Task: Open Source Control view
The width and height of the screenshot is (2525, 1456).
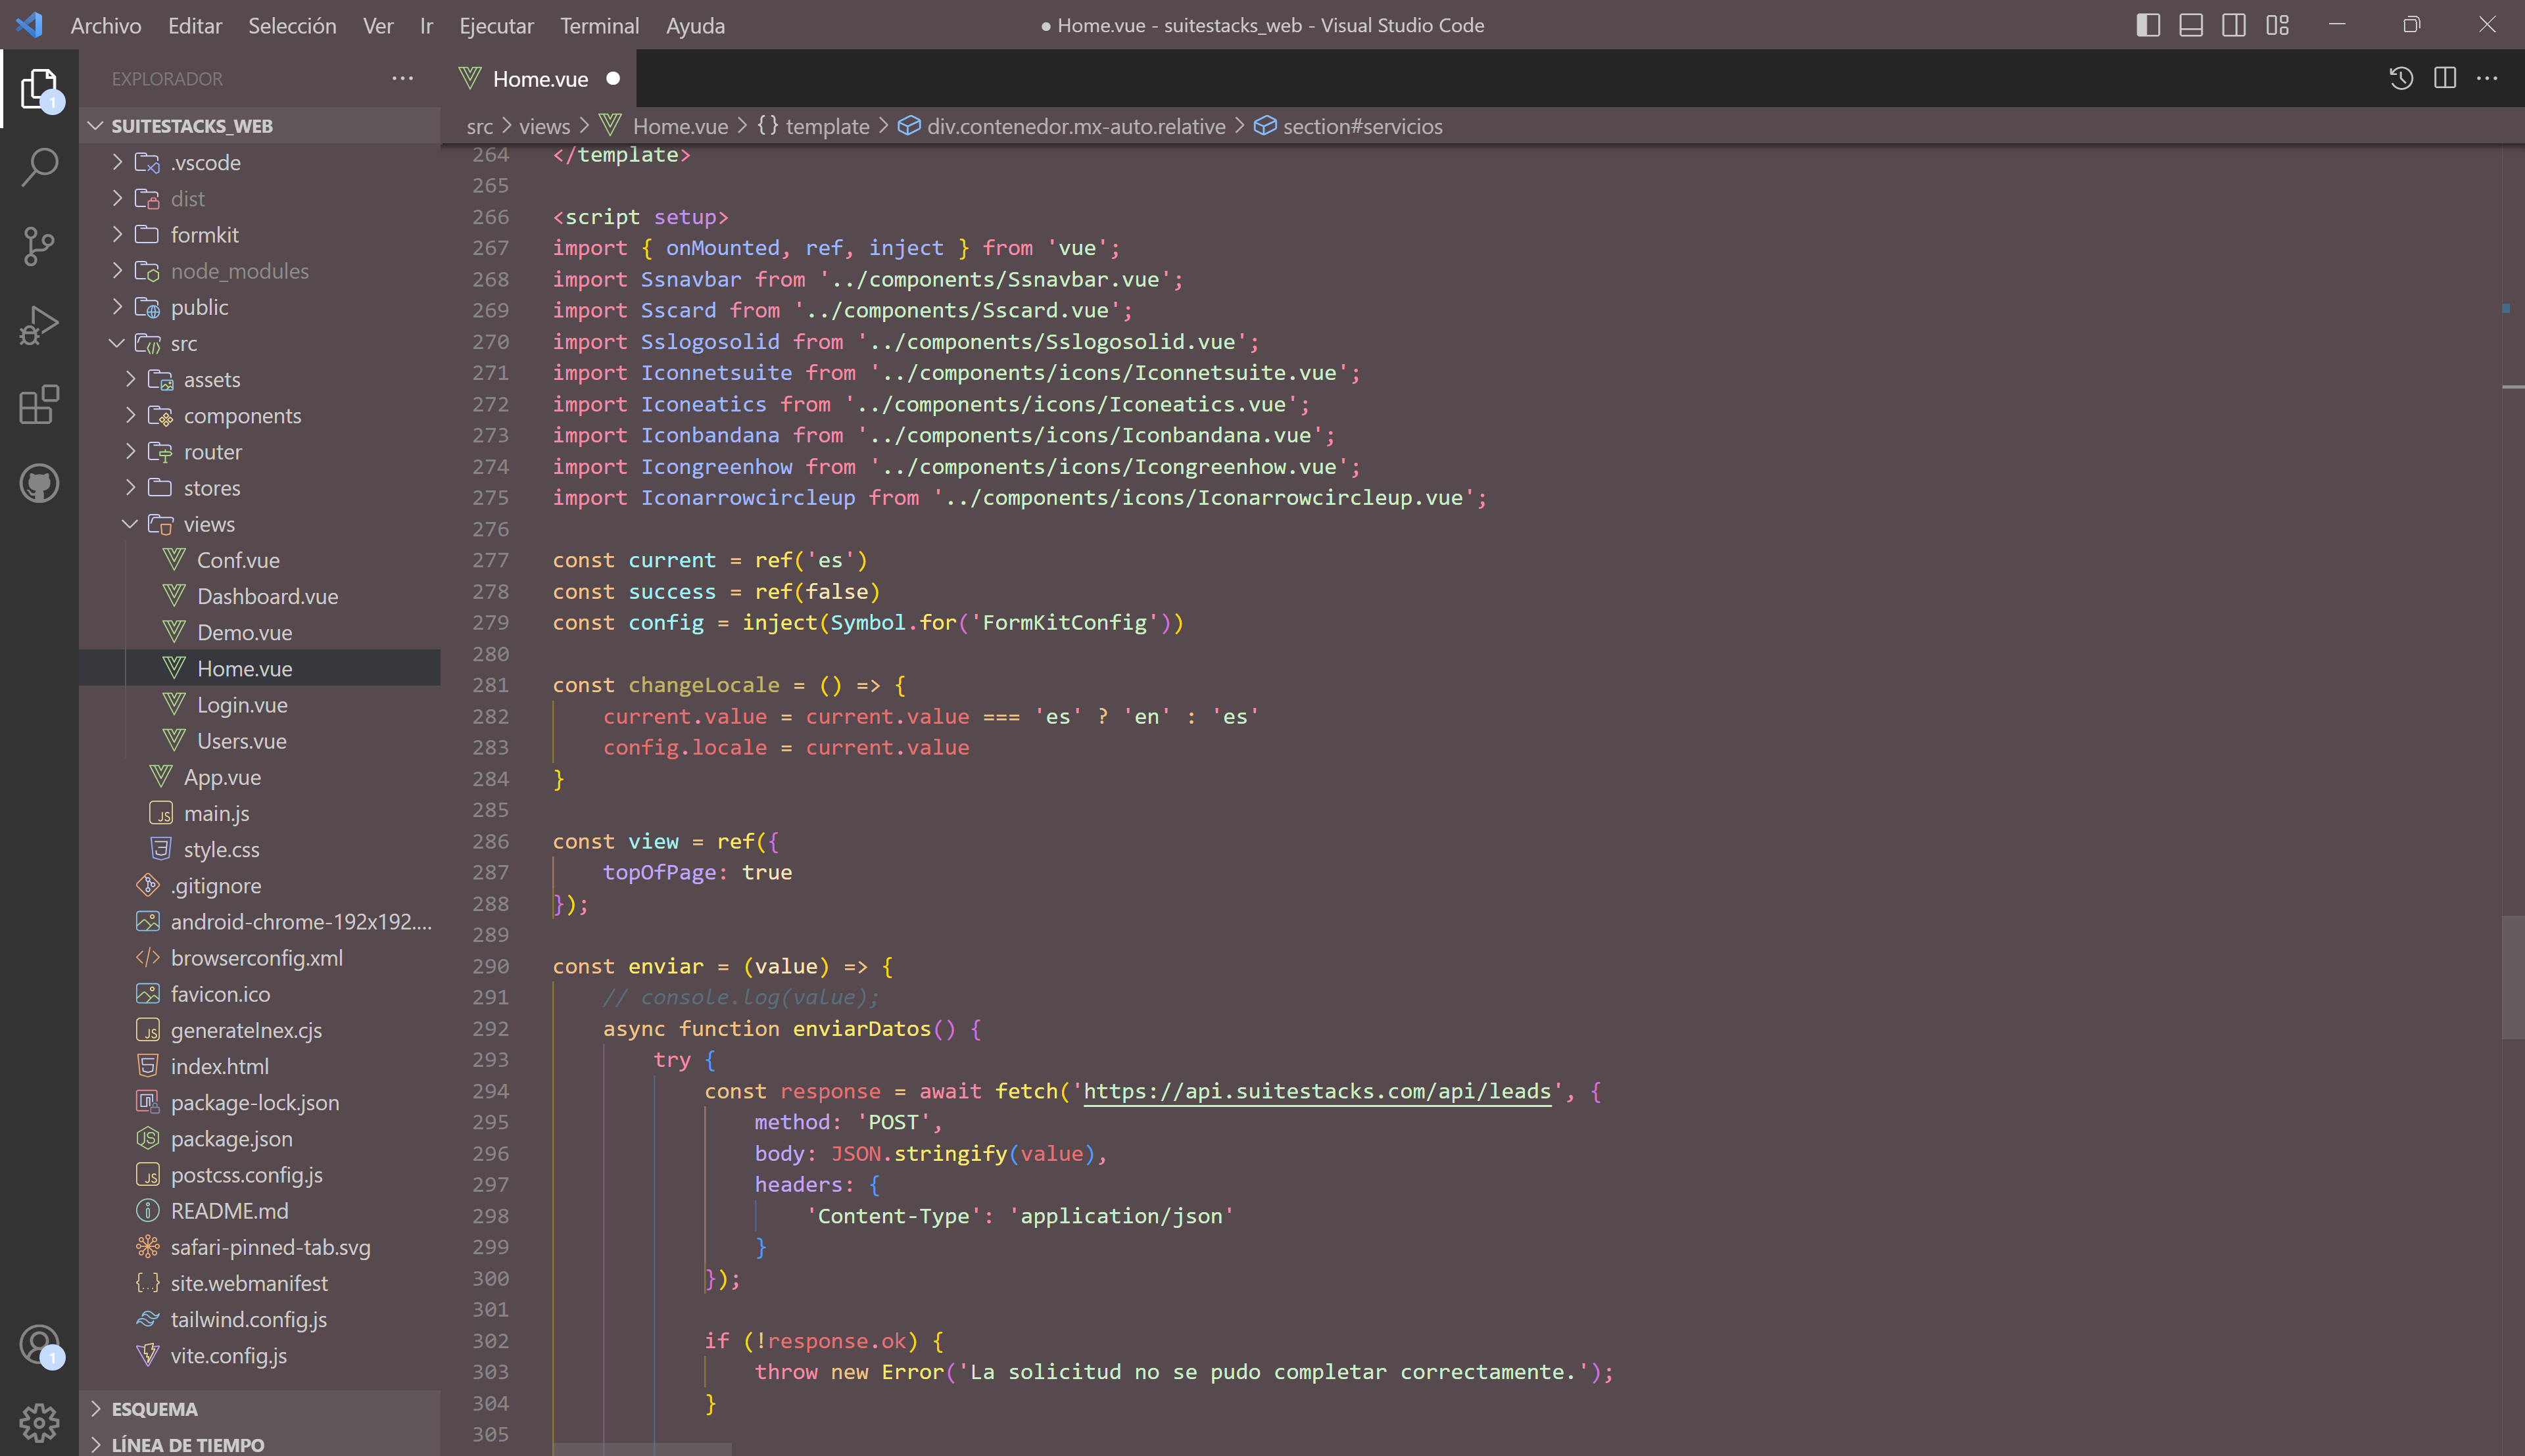Action: pyautogui.click(x=39, y=246)
